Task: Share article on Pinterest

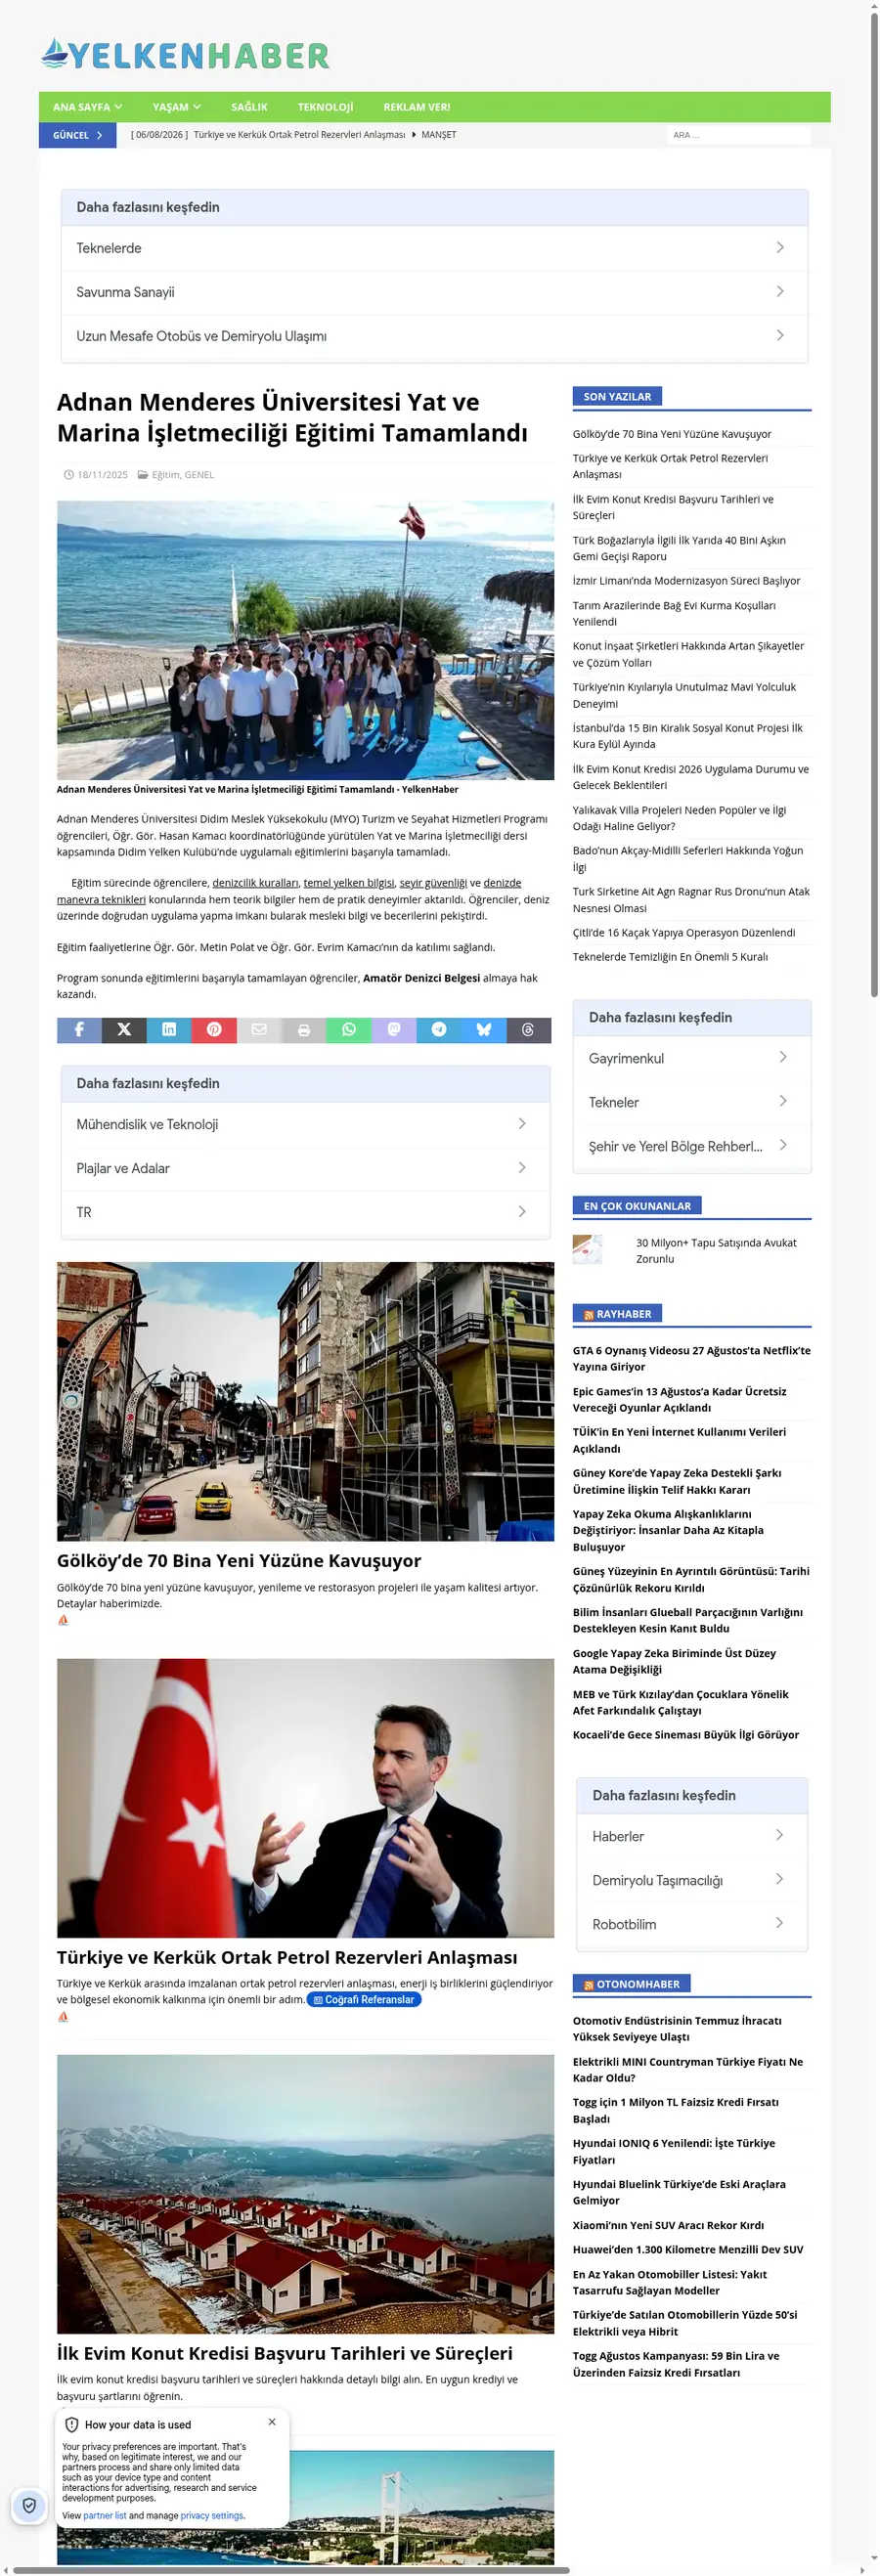Action: (x=214, y=1029)
